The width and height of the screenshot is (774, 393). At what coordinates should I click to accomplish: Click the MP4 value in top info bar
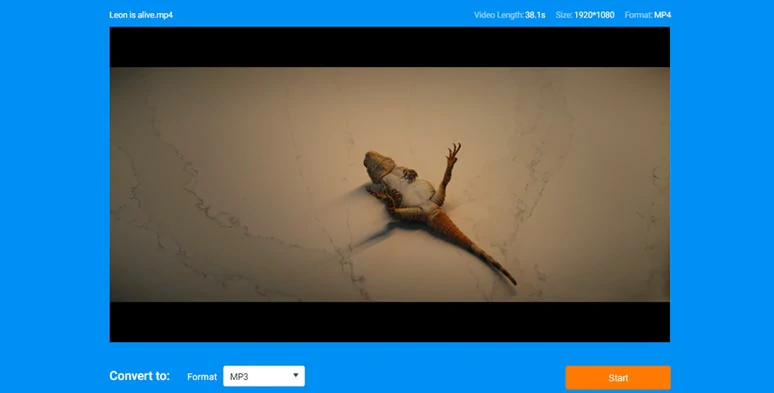pyautogui.click(x=662, y=15)
